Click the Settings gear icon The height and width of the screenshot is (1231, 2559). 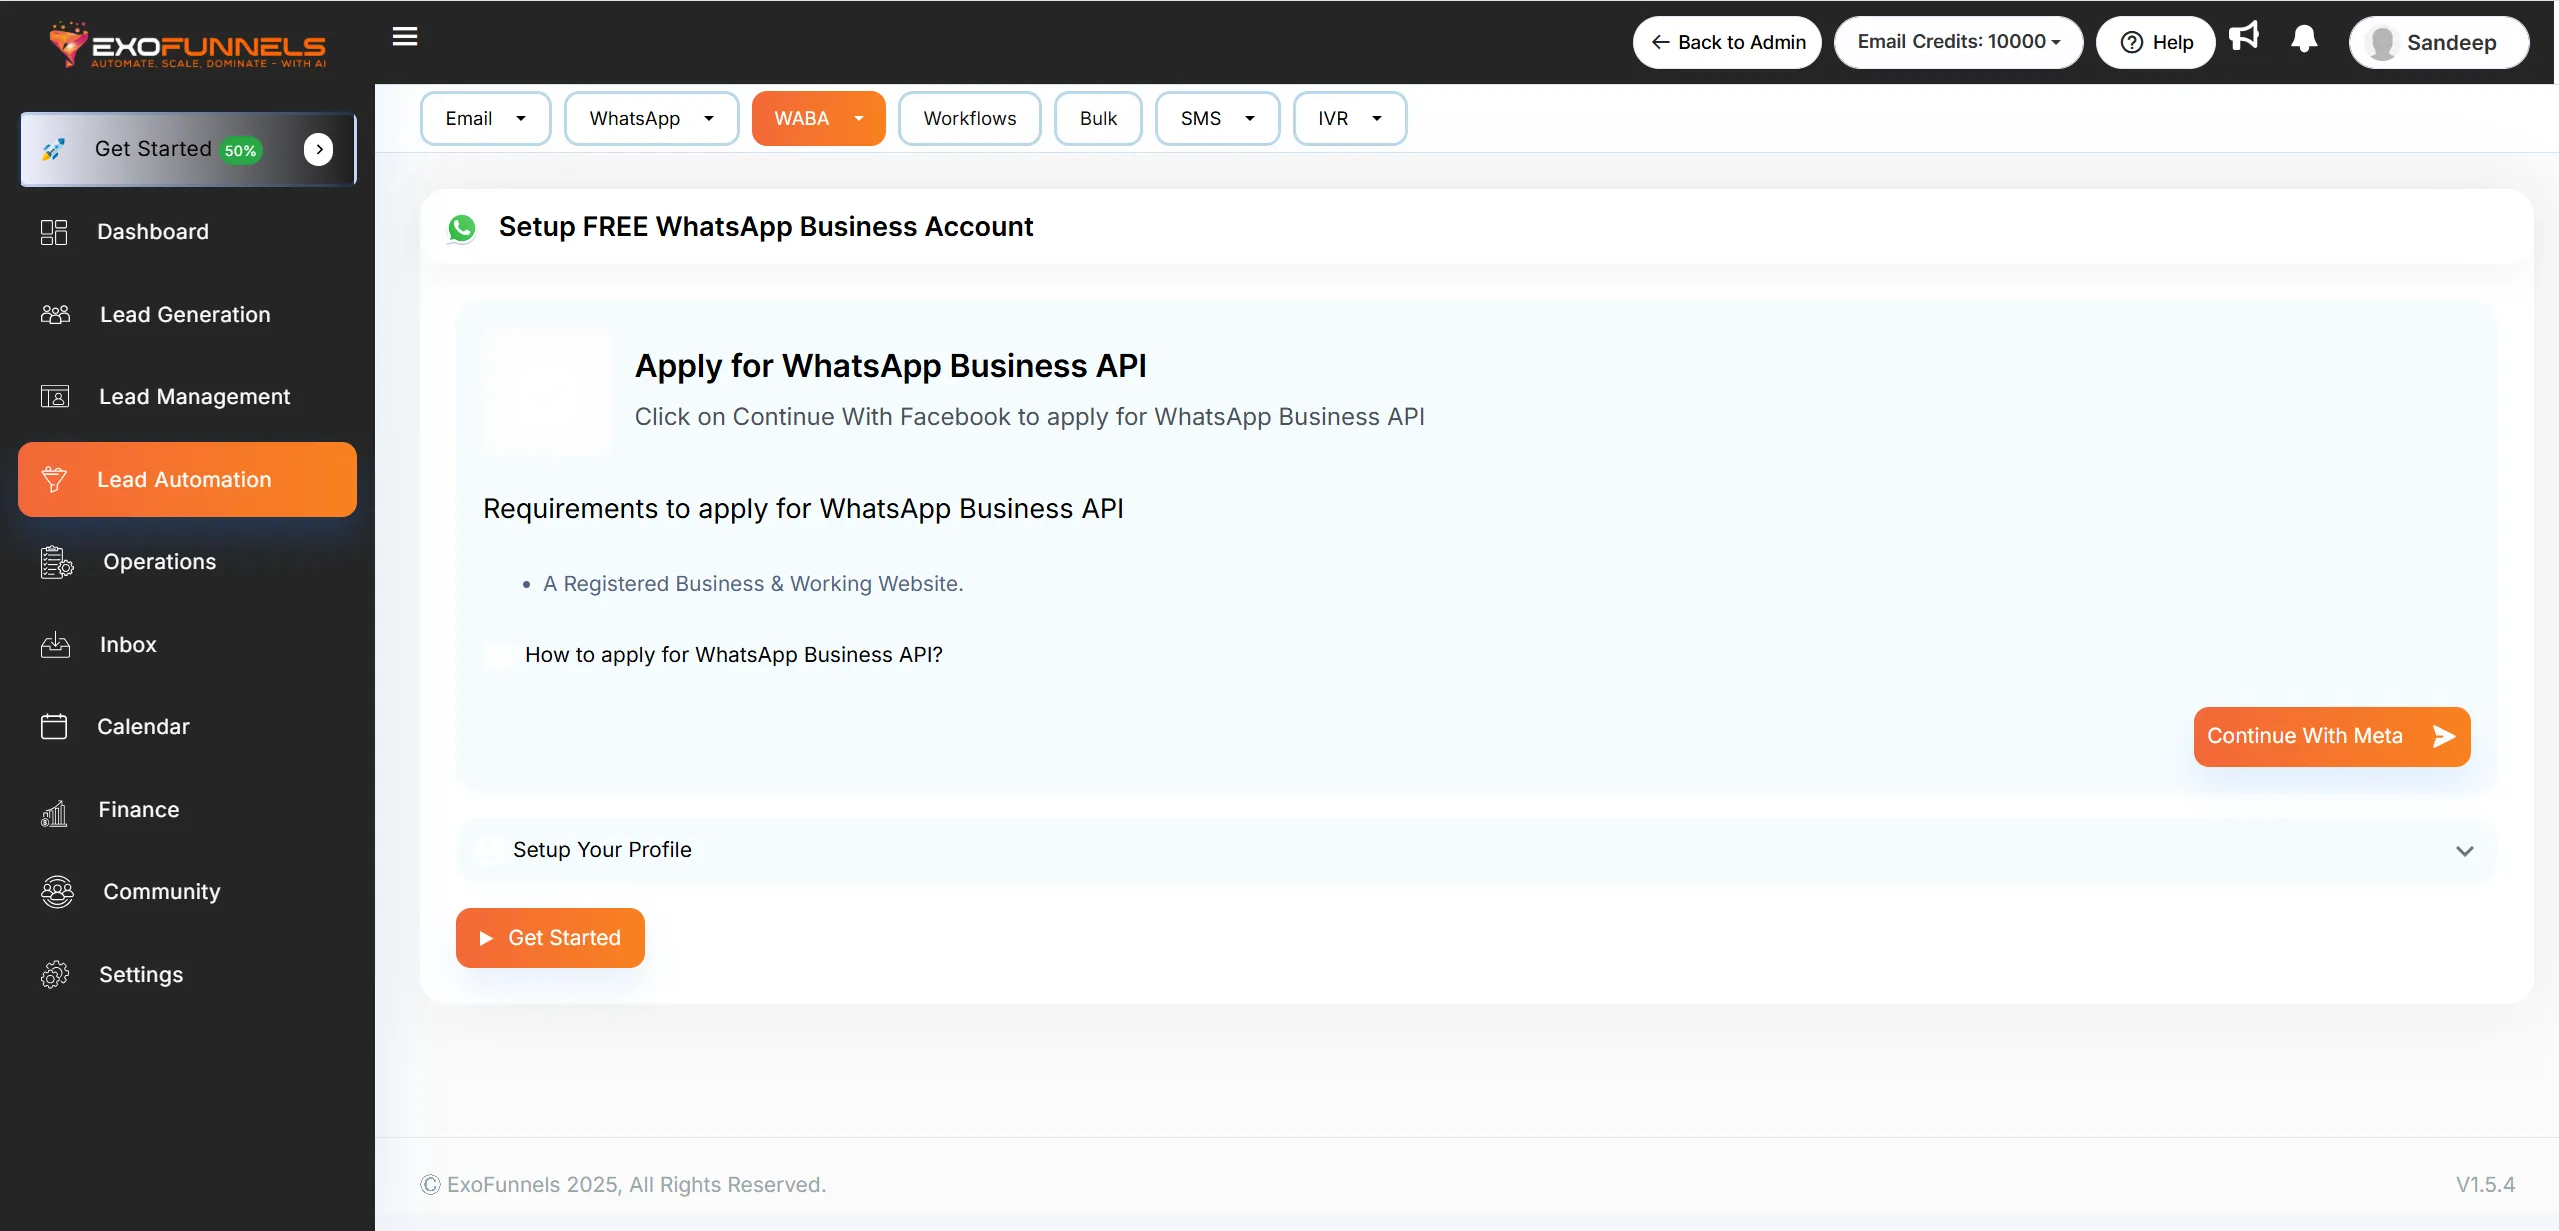tap(55, 975)
